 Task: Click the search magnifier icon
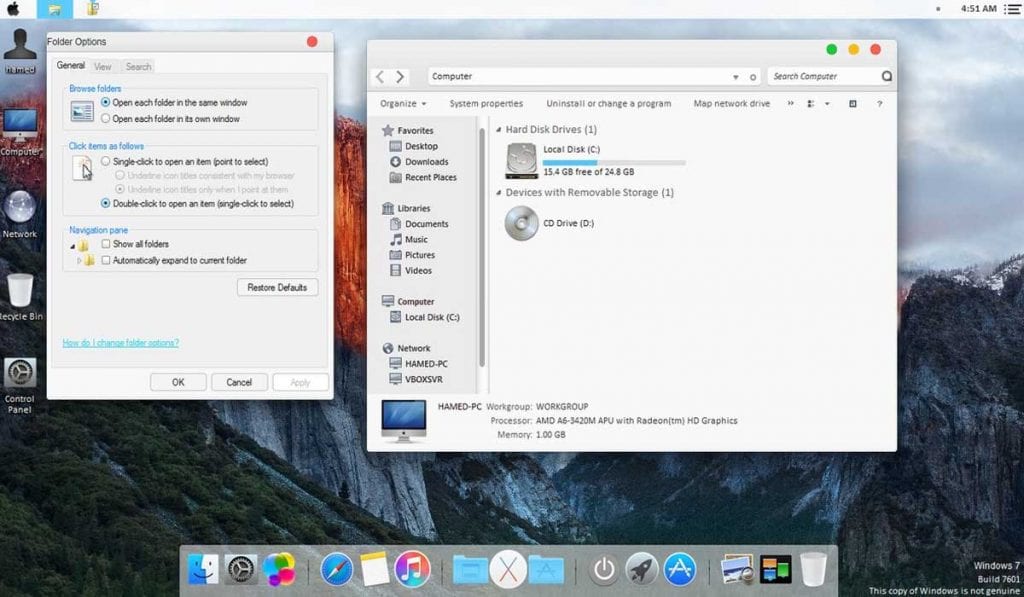click(886, 76)
